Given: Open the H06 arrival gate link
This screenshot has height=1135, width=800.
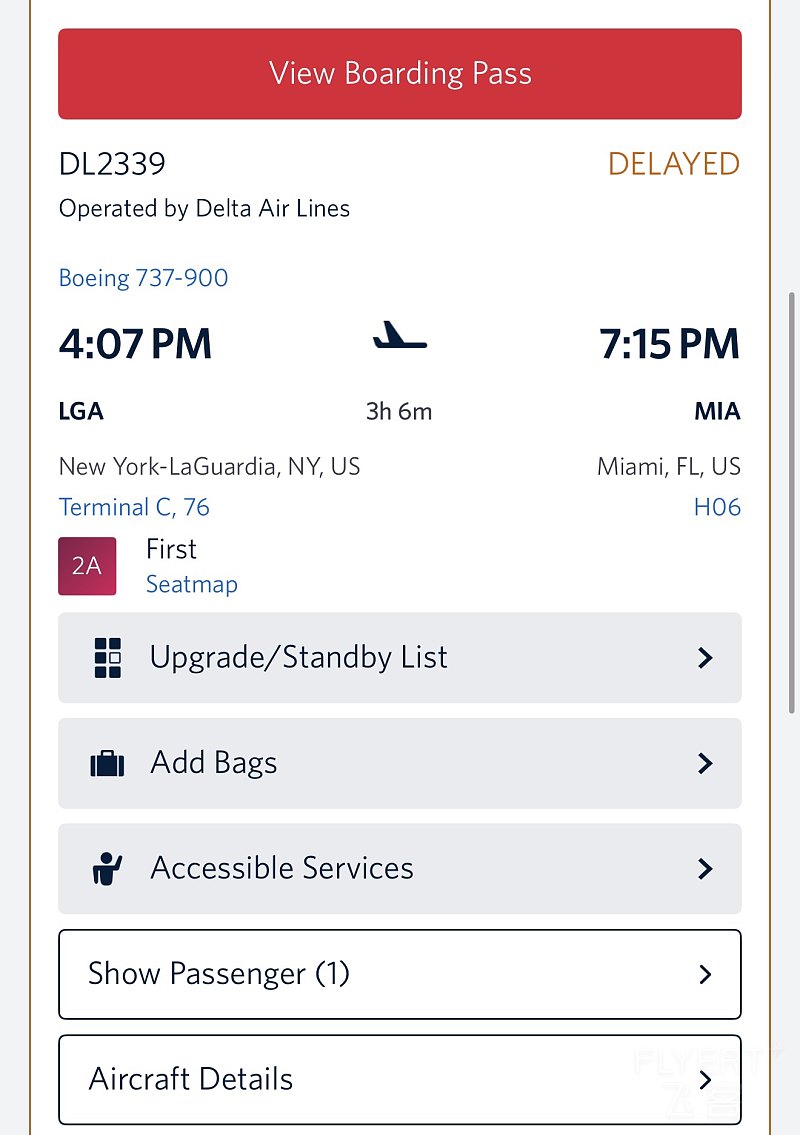Looking at the screenshot, I should point(717,507).
